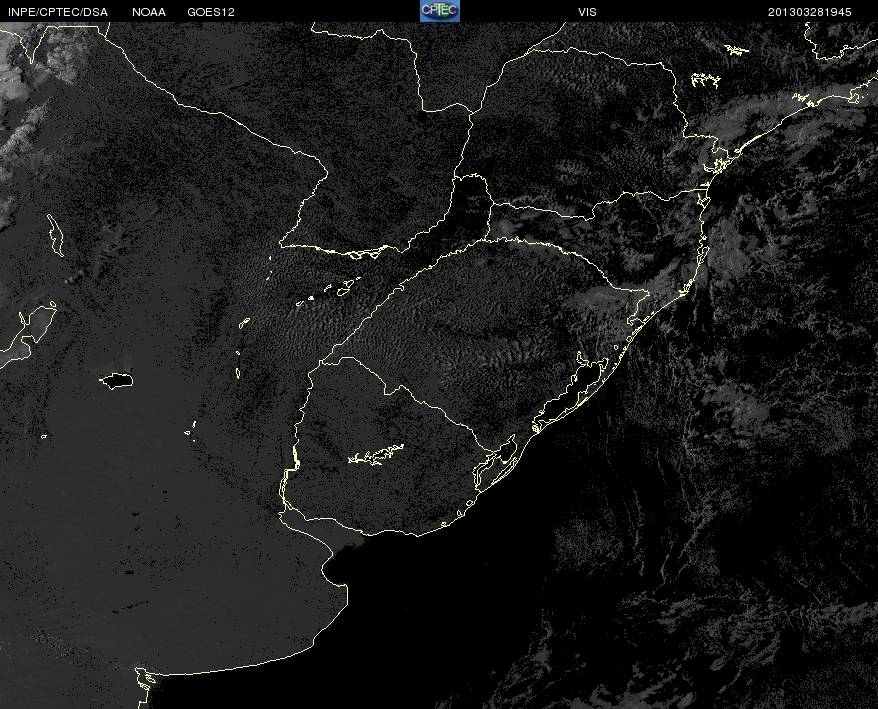Click the CPTEC logo in header

click(x=440, y=11)
